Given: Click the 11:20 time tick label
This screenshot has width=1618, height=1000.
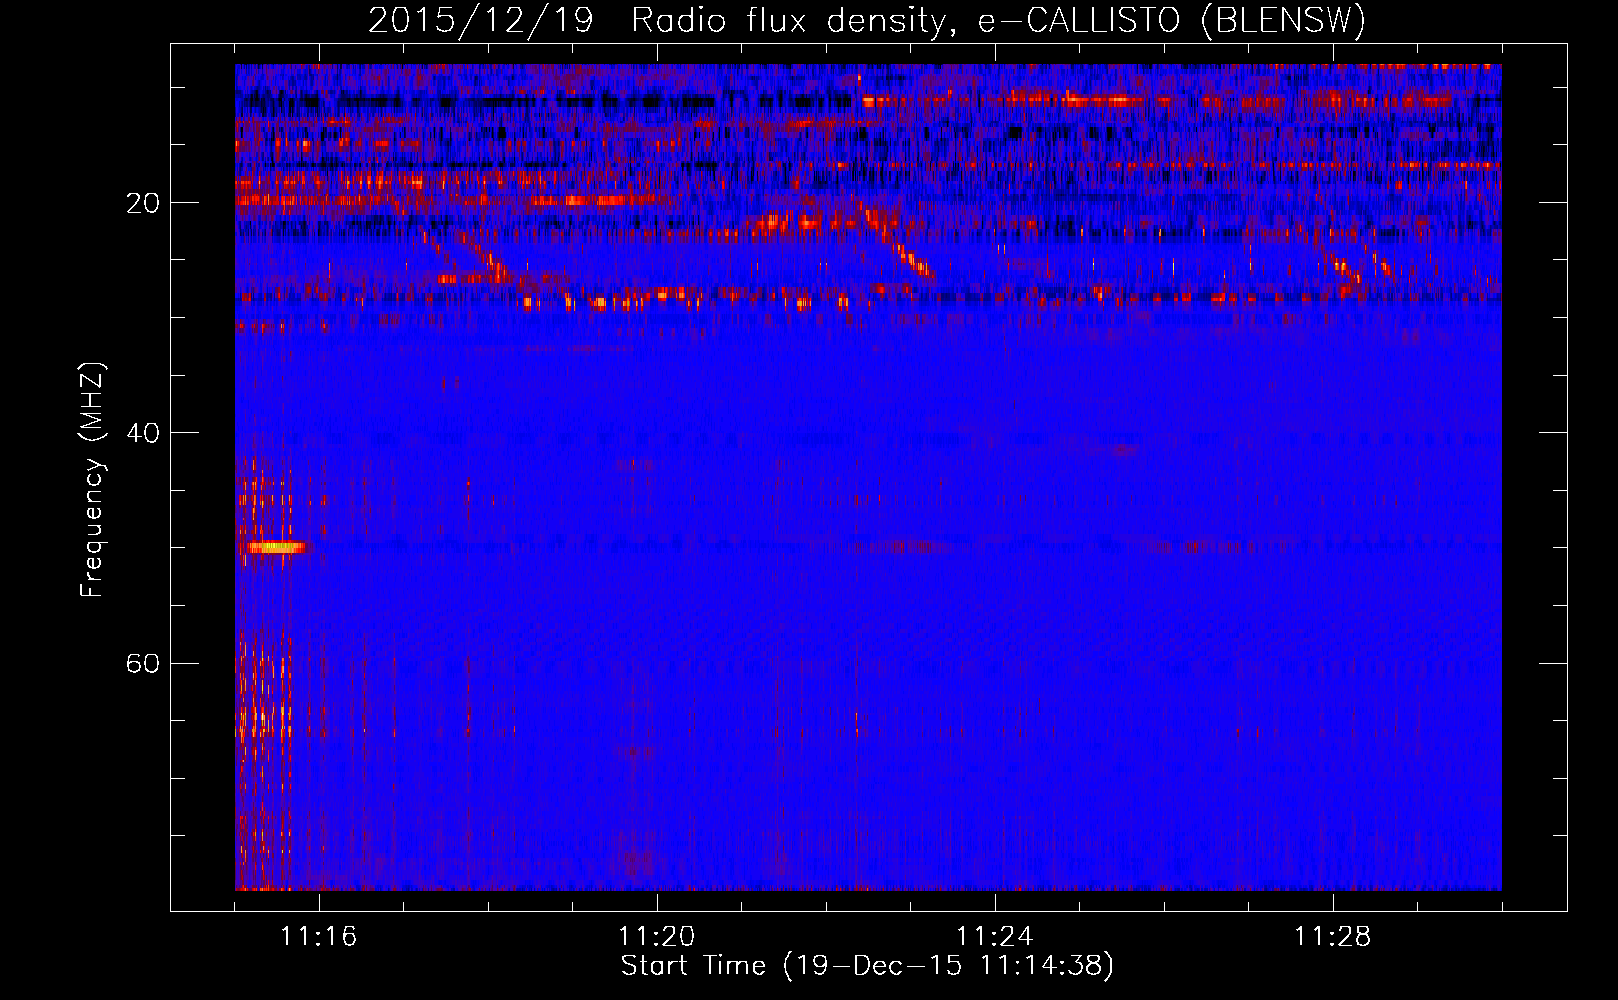Looking at the screenshot, I should (656, 937).
